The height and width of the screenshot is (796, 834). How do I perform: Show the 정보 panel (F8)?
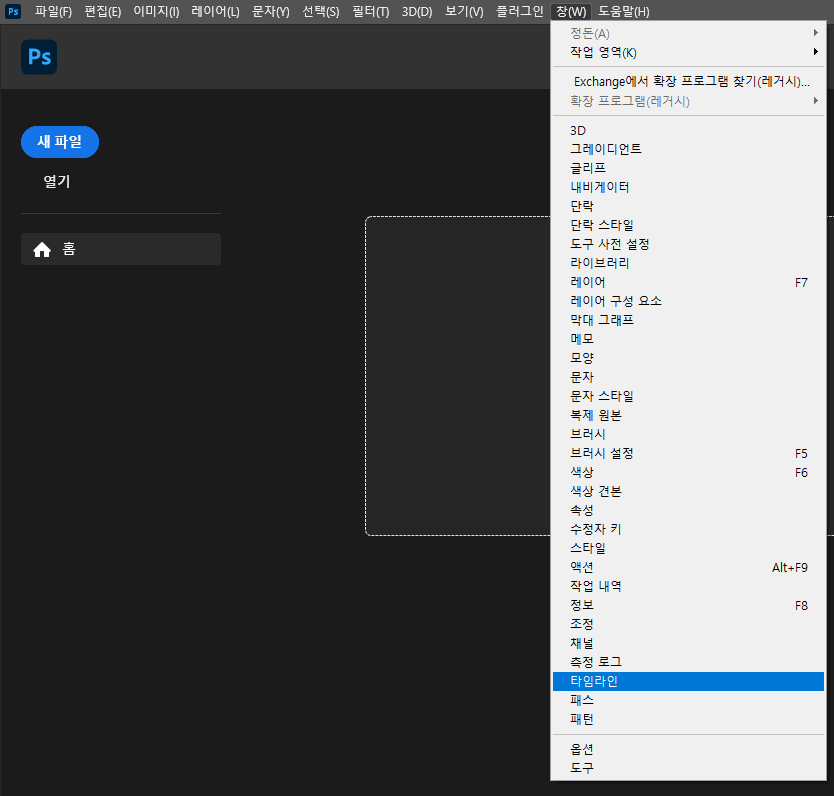click(688, 605)
